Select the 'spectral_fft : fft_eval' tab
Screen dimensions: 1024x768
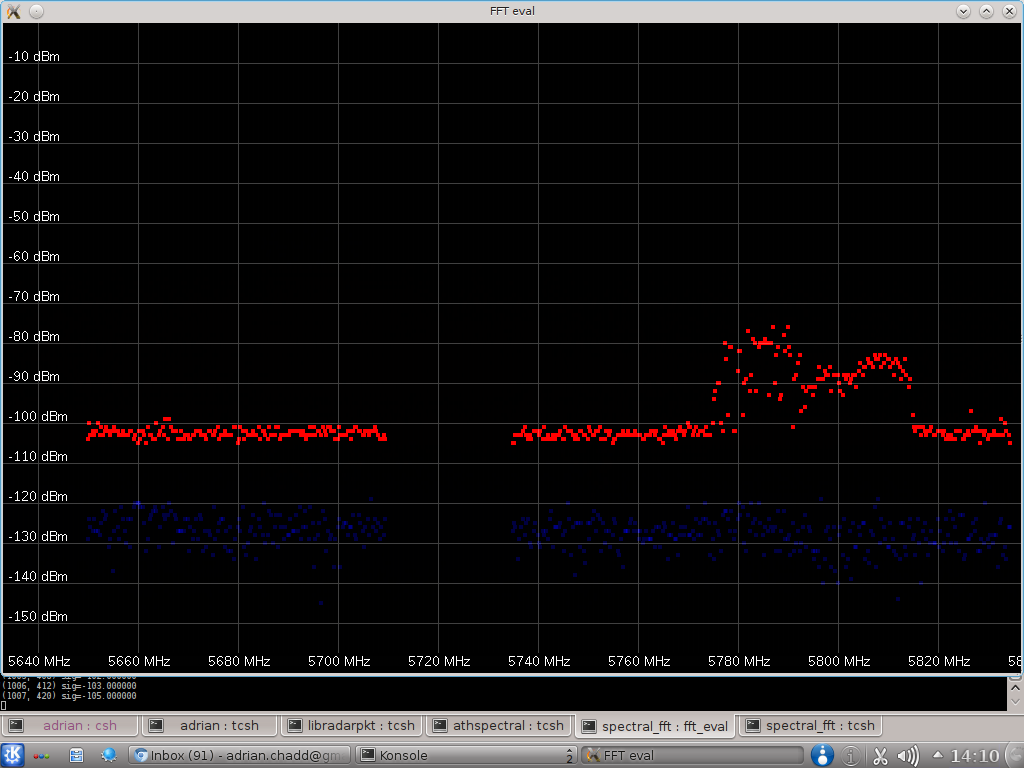[x=655, y=726]
